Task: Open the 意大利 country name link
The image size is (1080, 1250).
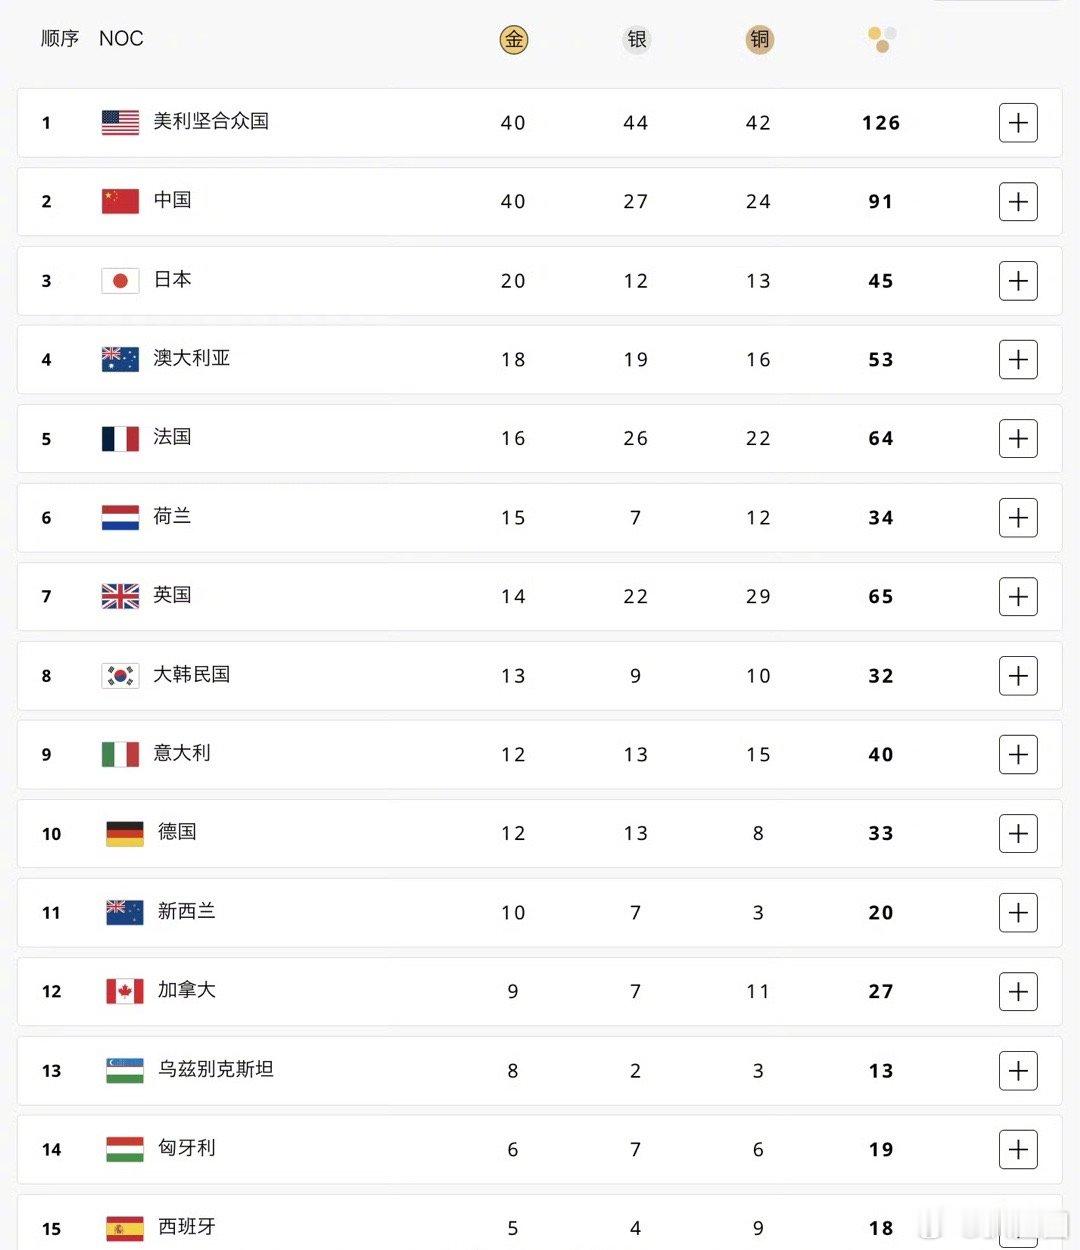Action: (182, 753)
